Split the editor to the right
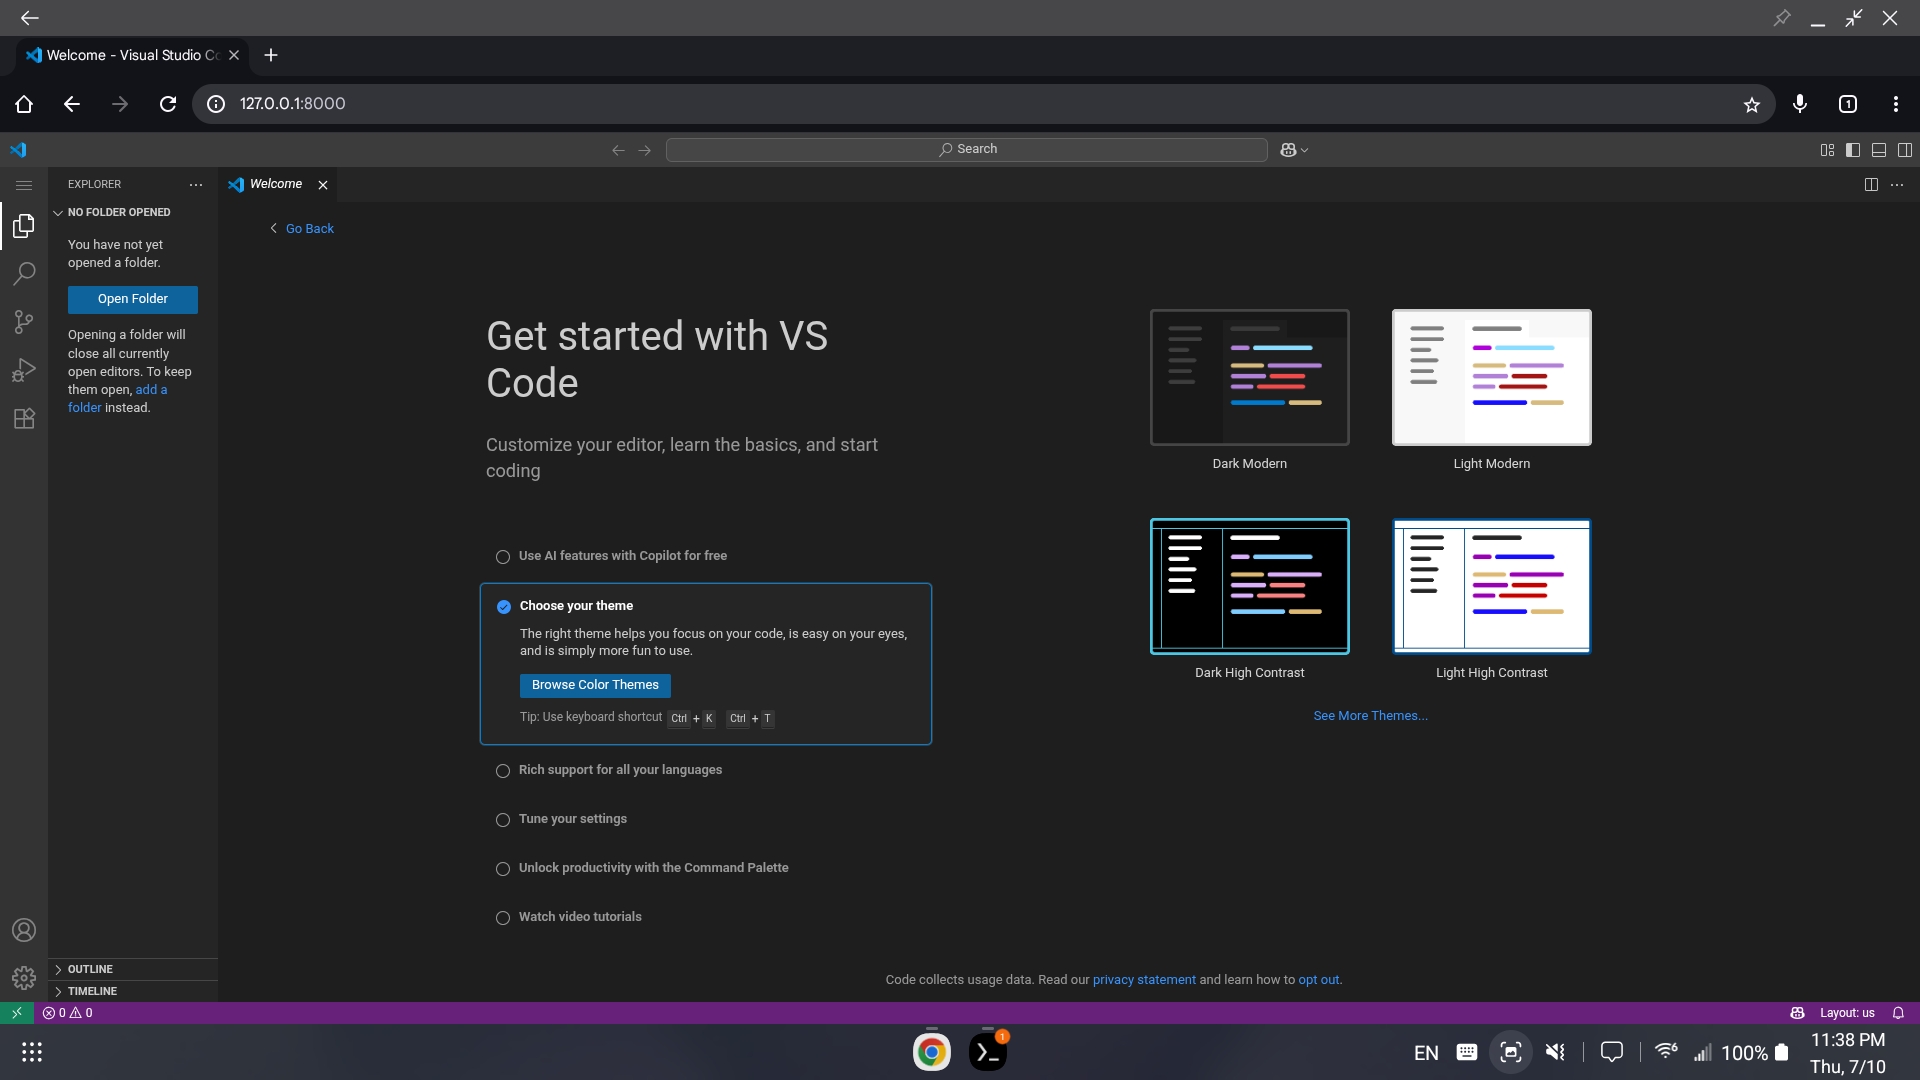 coord(1871,185)
